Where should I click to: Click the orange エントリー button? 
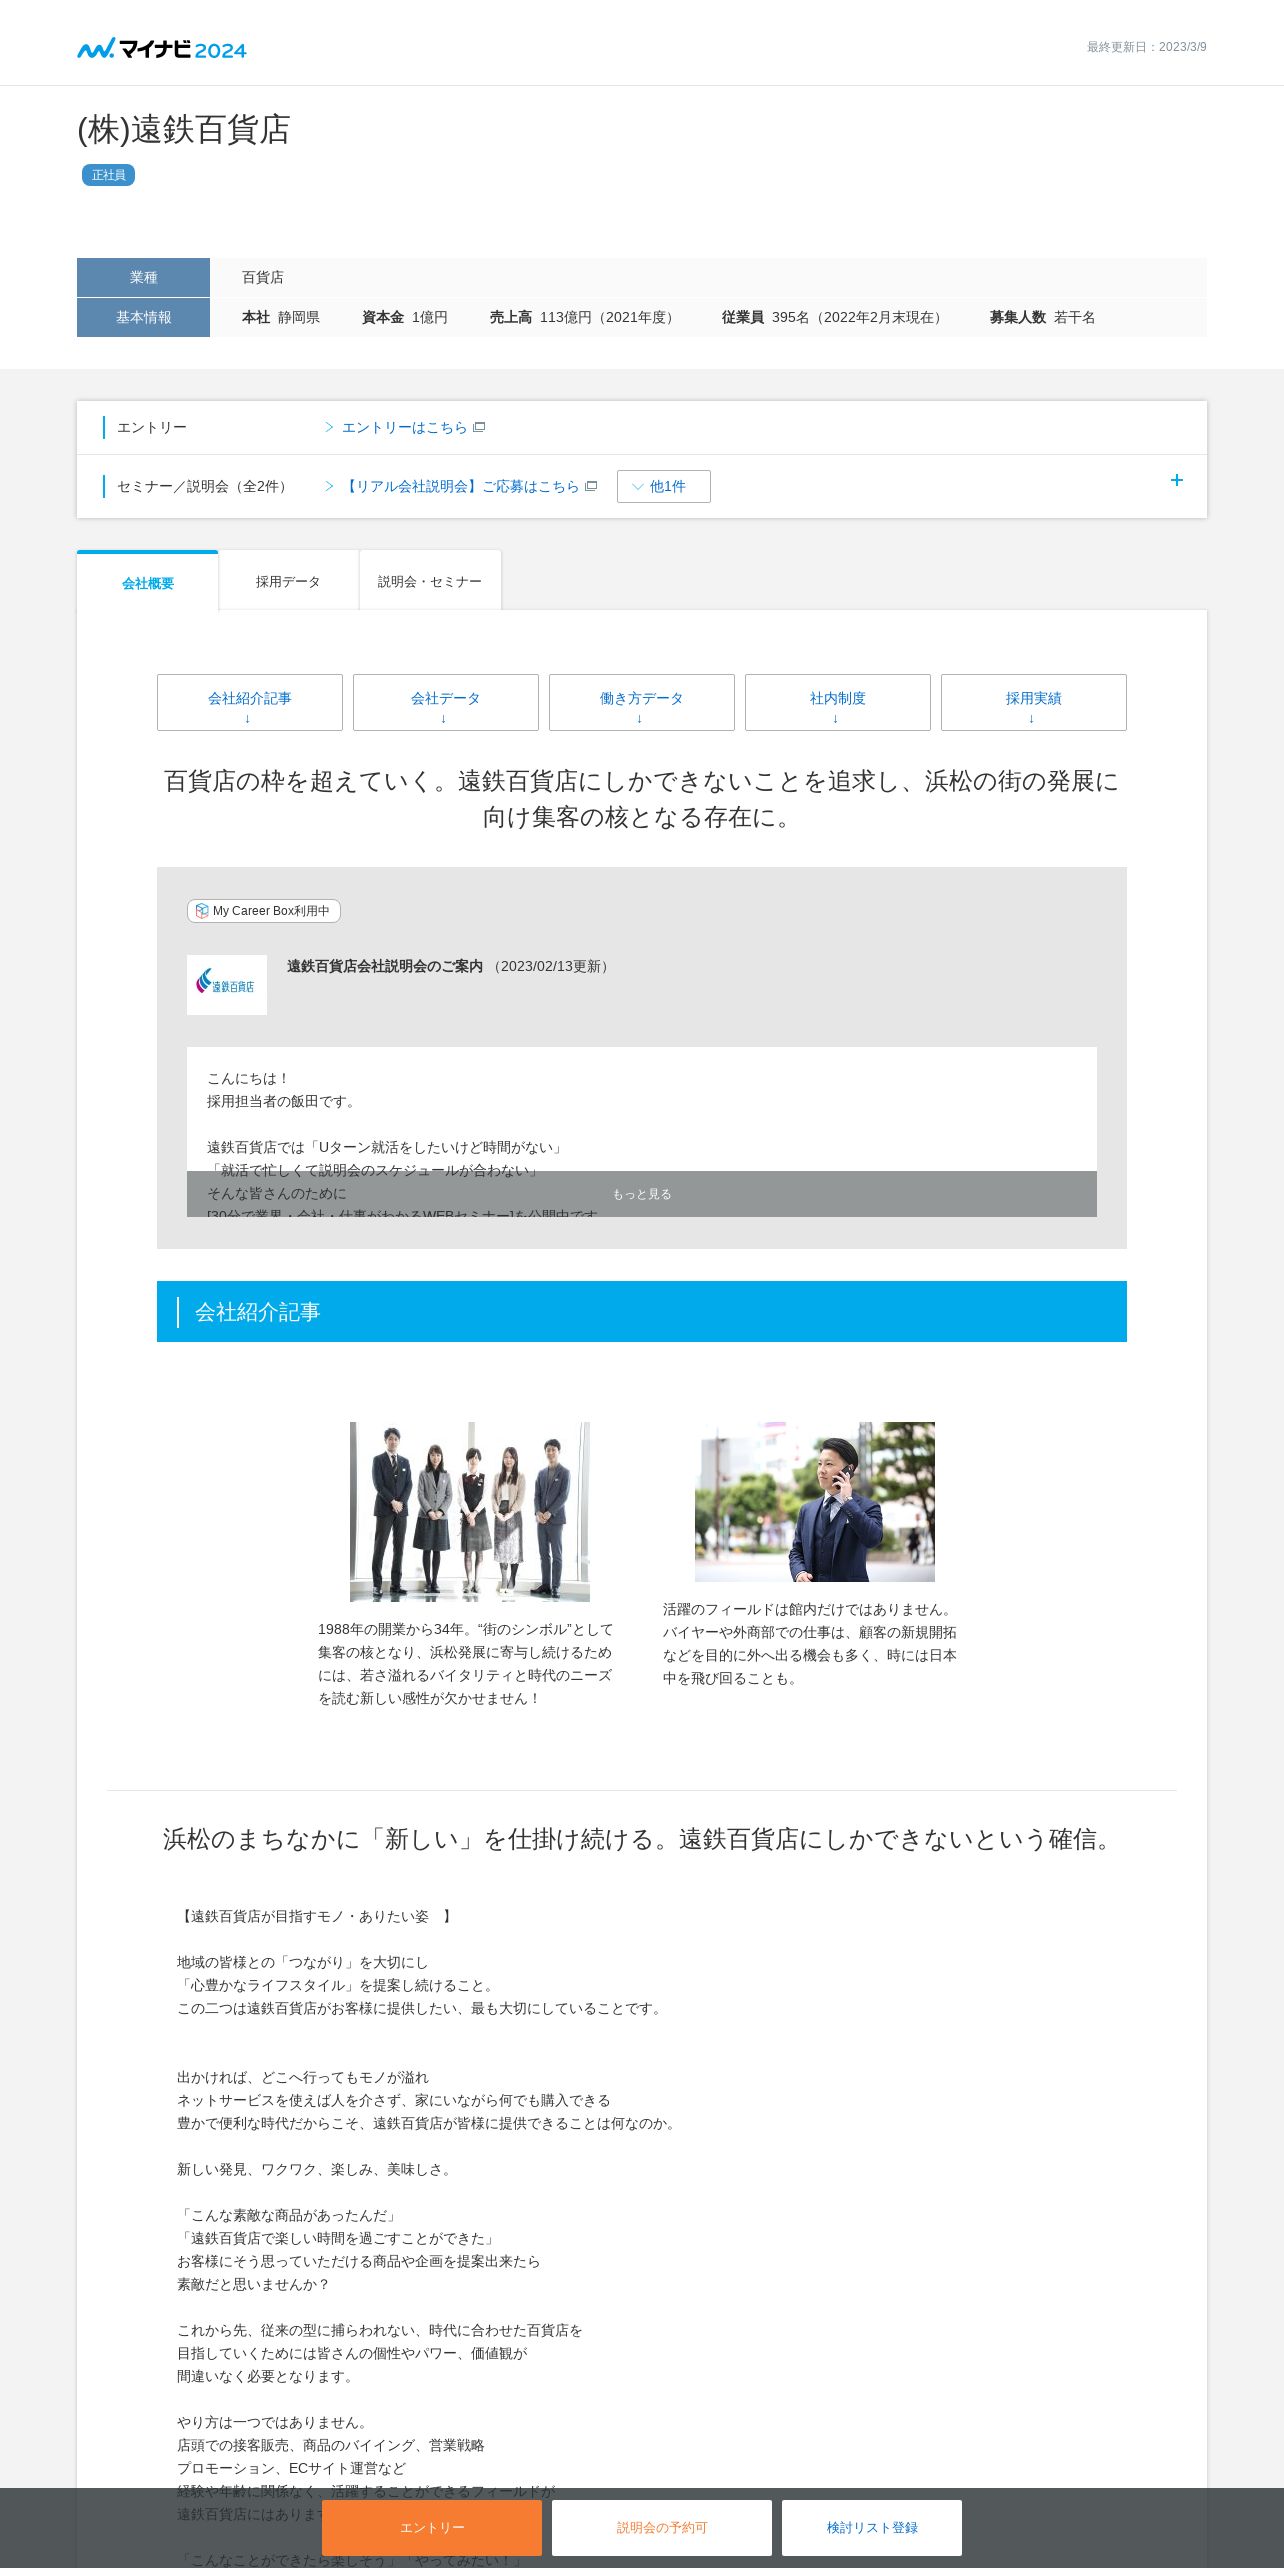432,2528
